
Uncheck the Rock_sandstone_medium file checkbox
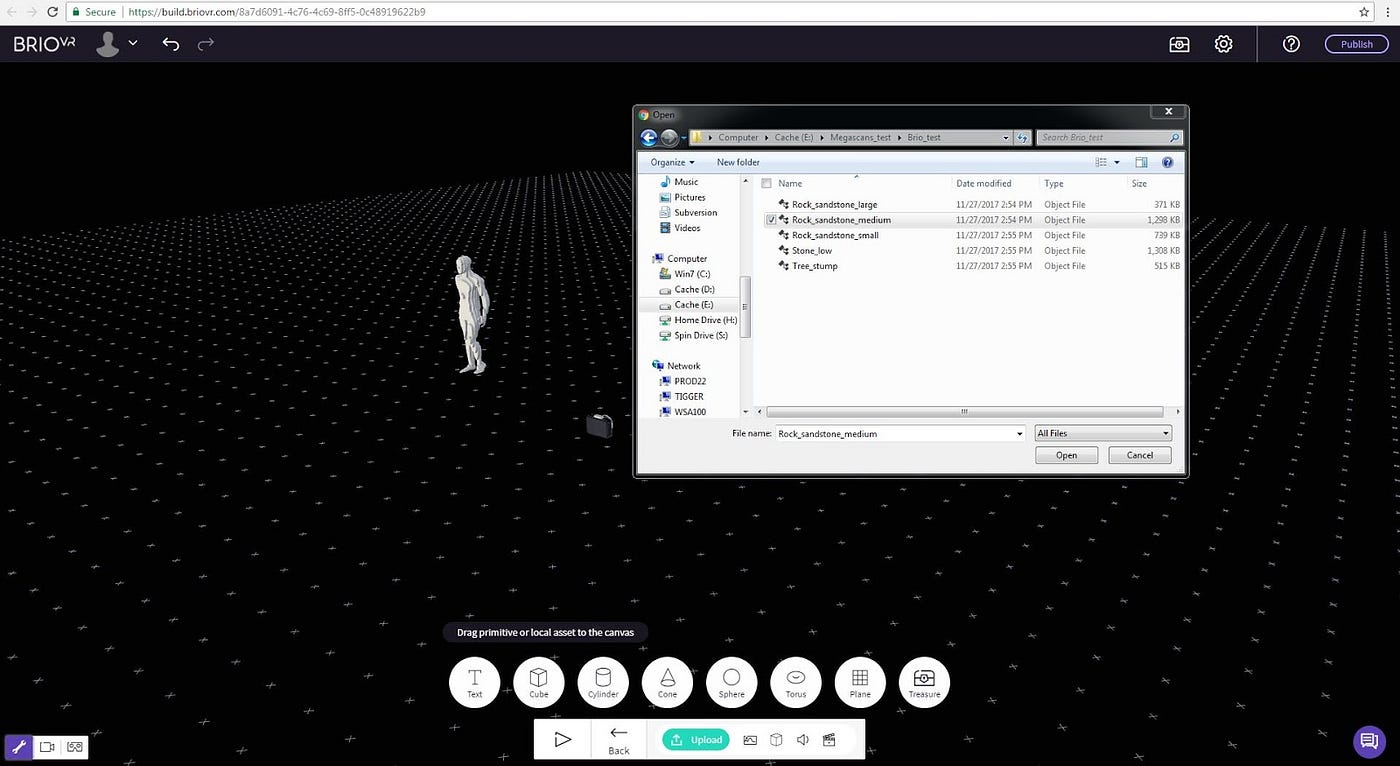coord(770,220)
